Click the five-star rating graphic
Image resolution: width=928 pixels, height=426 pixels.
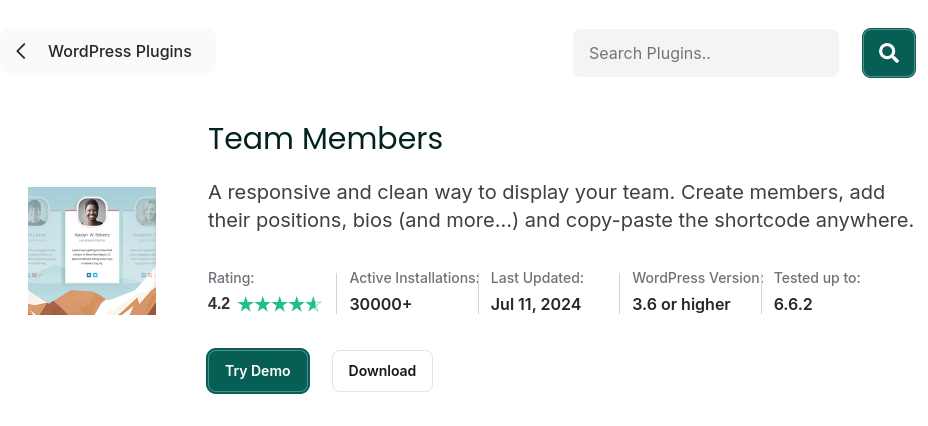tap(279, 305)
